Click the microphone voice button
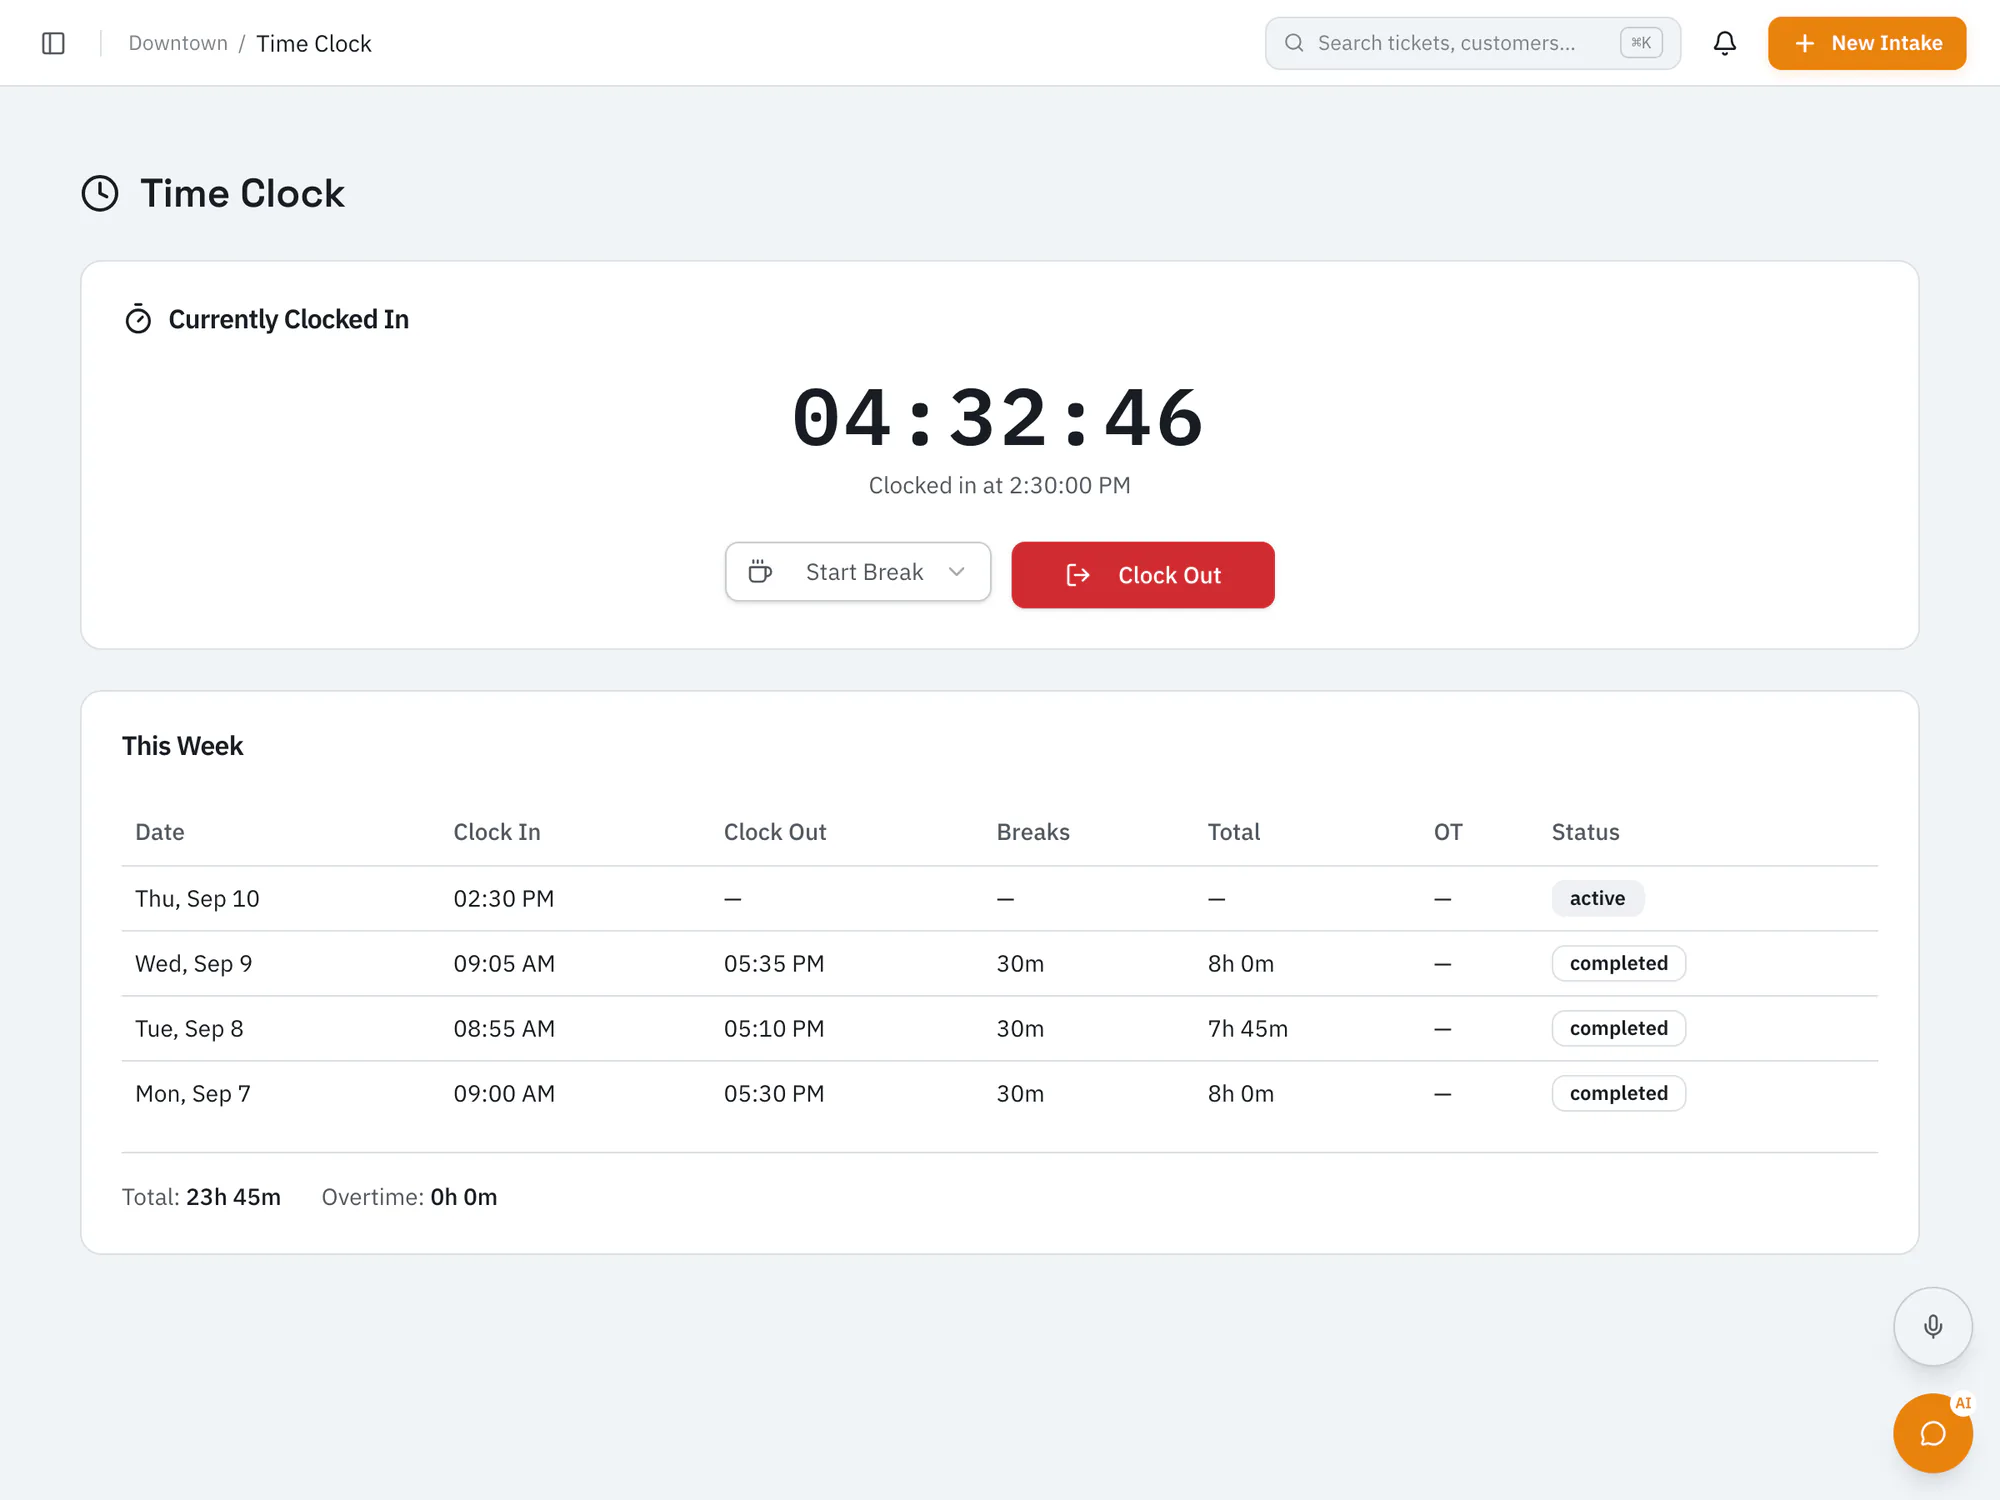2000x1500 pixels. coord(1933,1326)
